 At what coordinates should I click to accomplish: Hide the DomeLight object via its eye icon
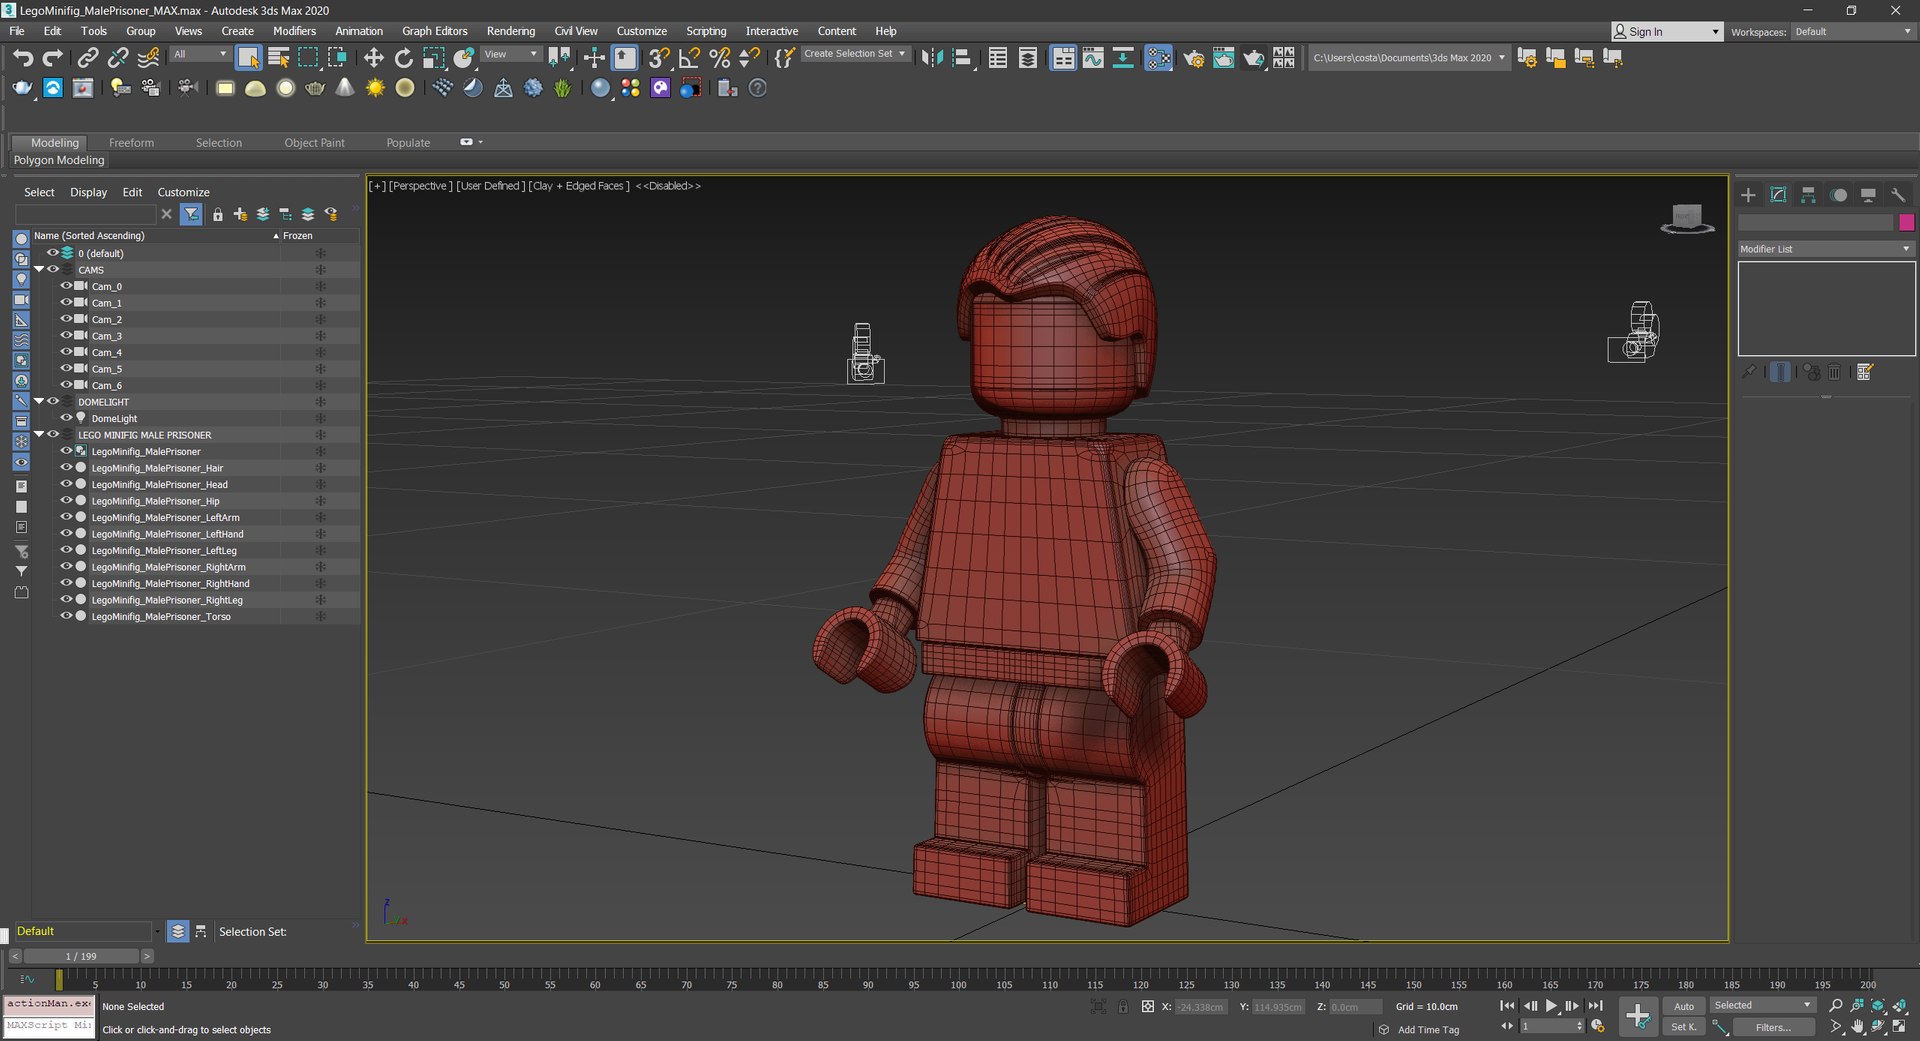(66, 418)
